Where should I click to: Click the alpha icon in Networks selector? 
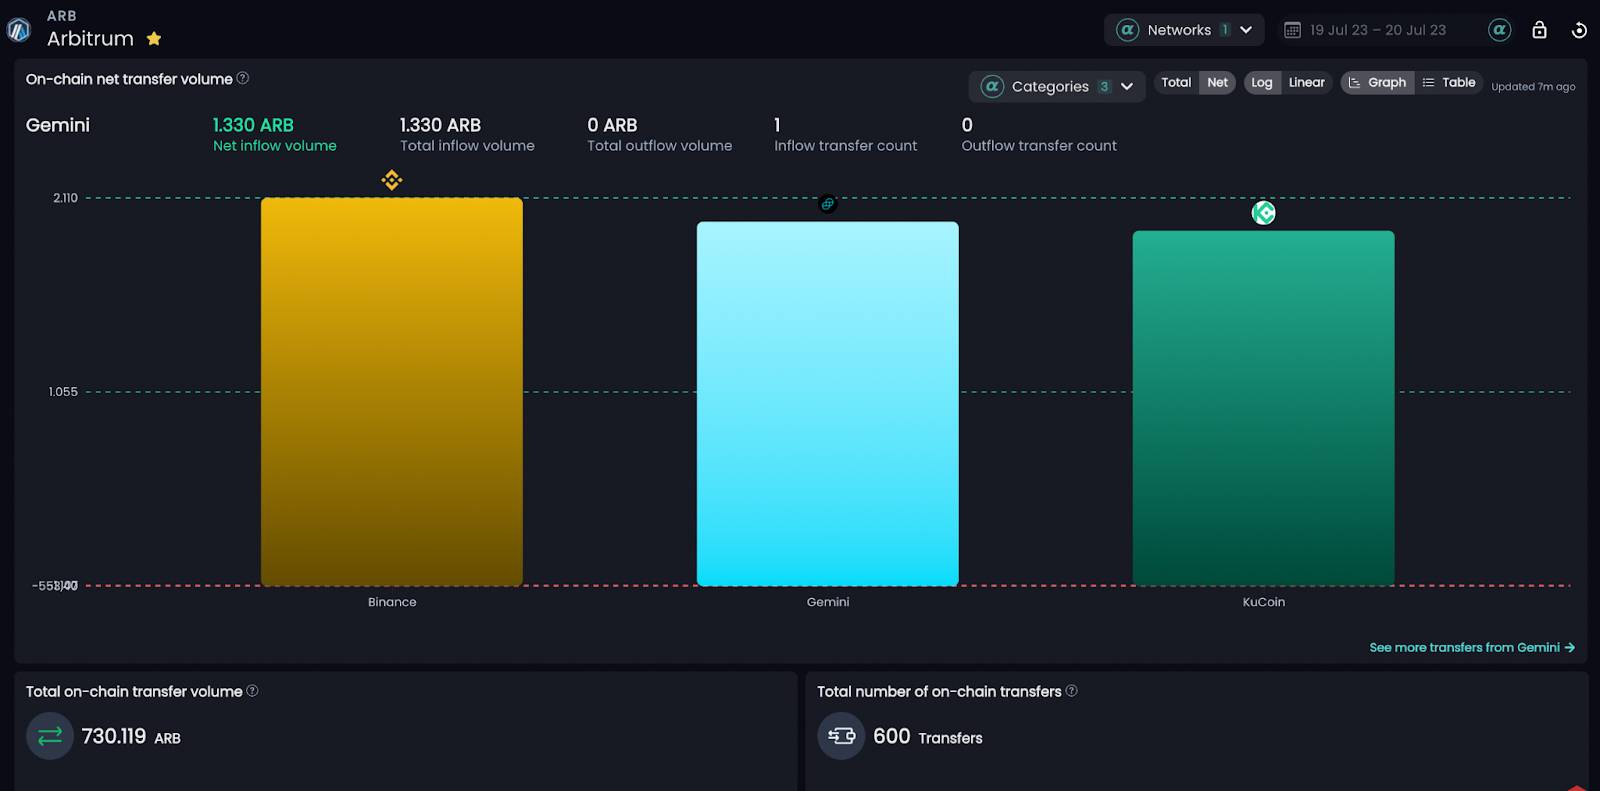[x=1128, y=30]
